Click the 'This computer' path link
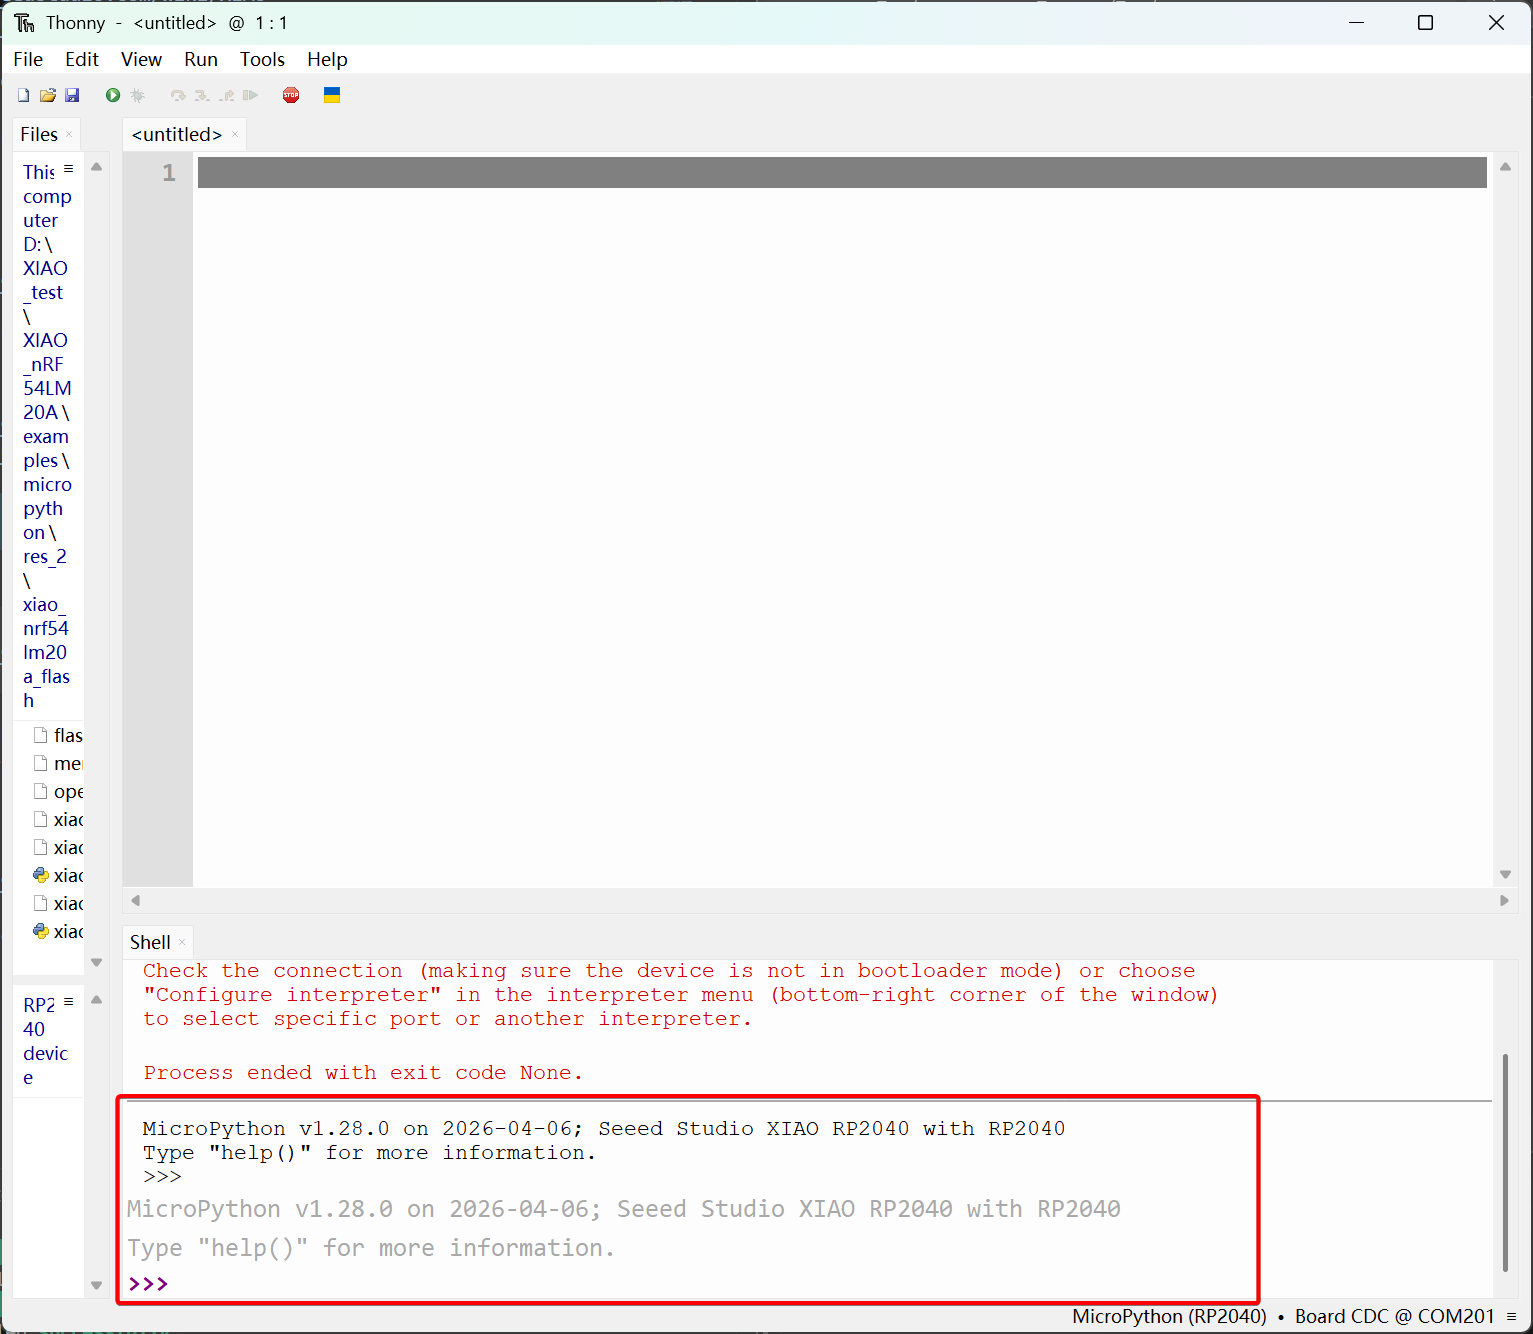This screenshot has height=1334, width=1533. [47, 196]
